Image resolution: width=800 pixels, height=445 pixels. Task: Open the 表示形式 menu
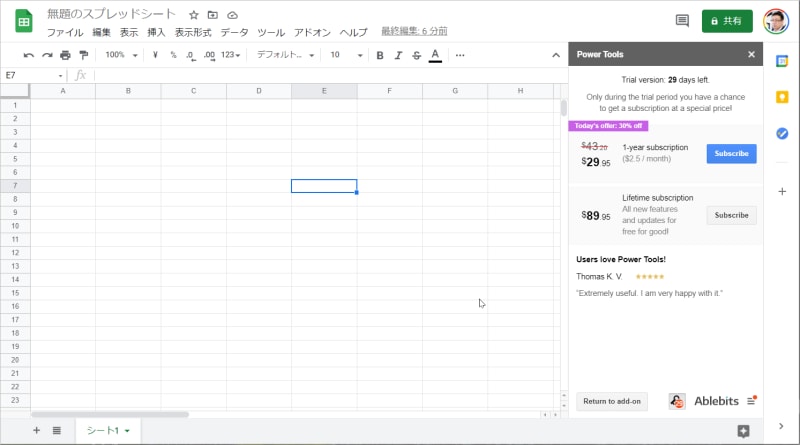pos(193,32)
